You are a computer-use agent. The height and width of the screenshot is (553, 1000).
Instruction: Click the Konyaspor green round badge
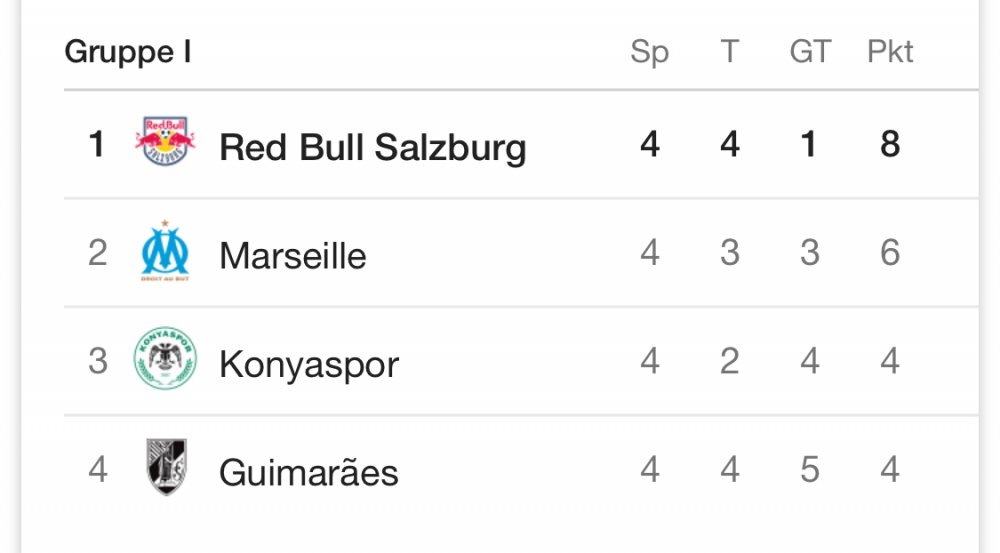point(165,358)
